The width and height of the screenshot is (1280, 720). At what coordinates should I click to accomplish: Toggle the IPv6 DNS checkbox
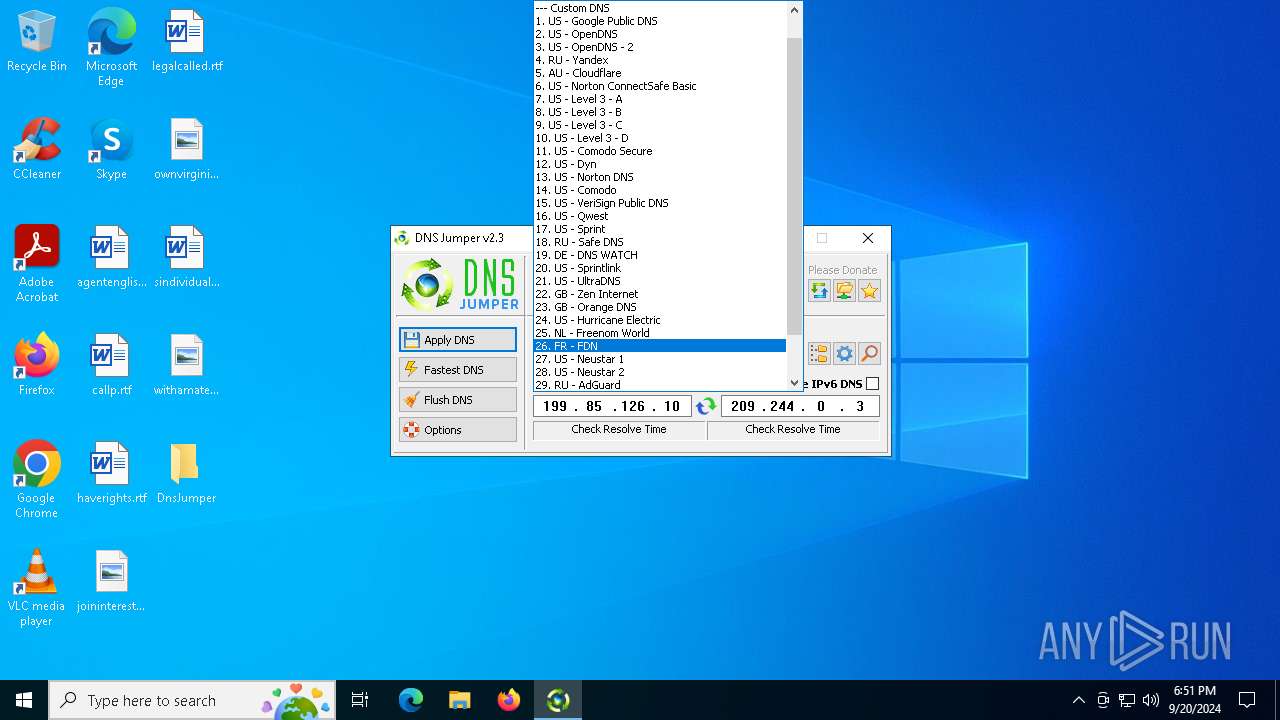[872, 384]
